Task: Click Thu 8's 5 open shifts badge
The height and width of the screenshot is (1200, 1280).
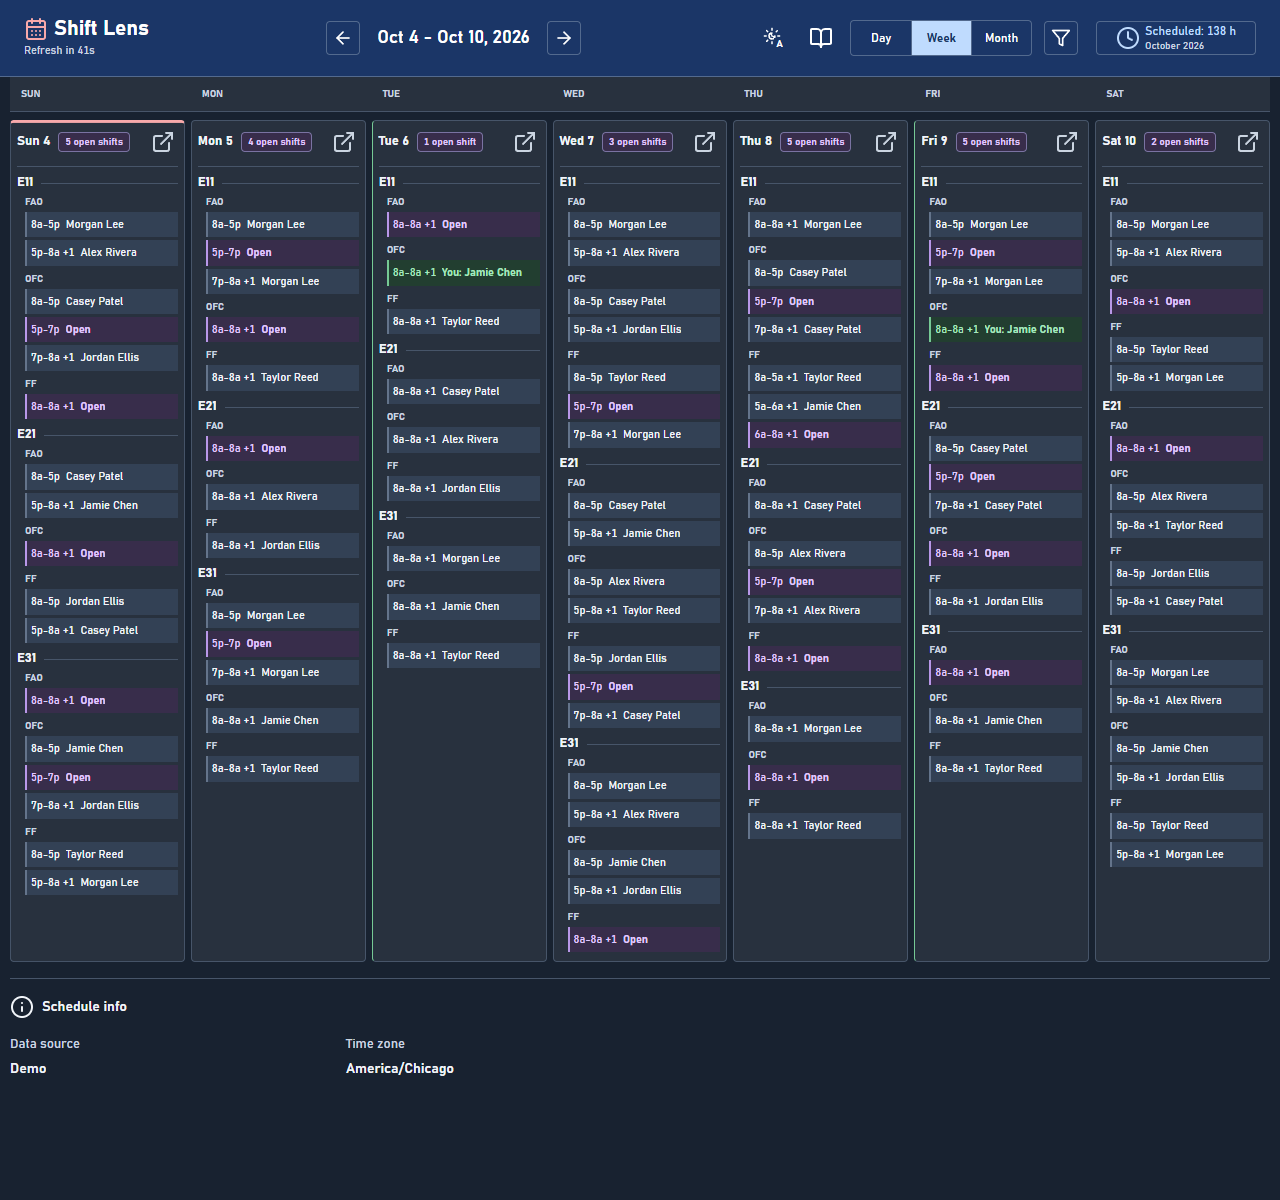Action: click(816, 142)
